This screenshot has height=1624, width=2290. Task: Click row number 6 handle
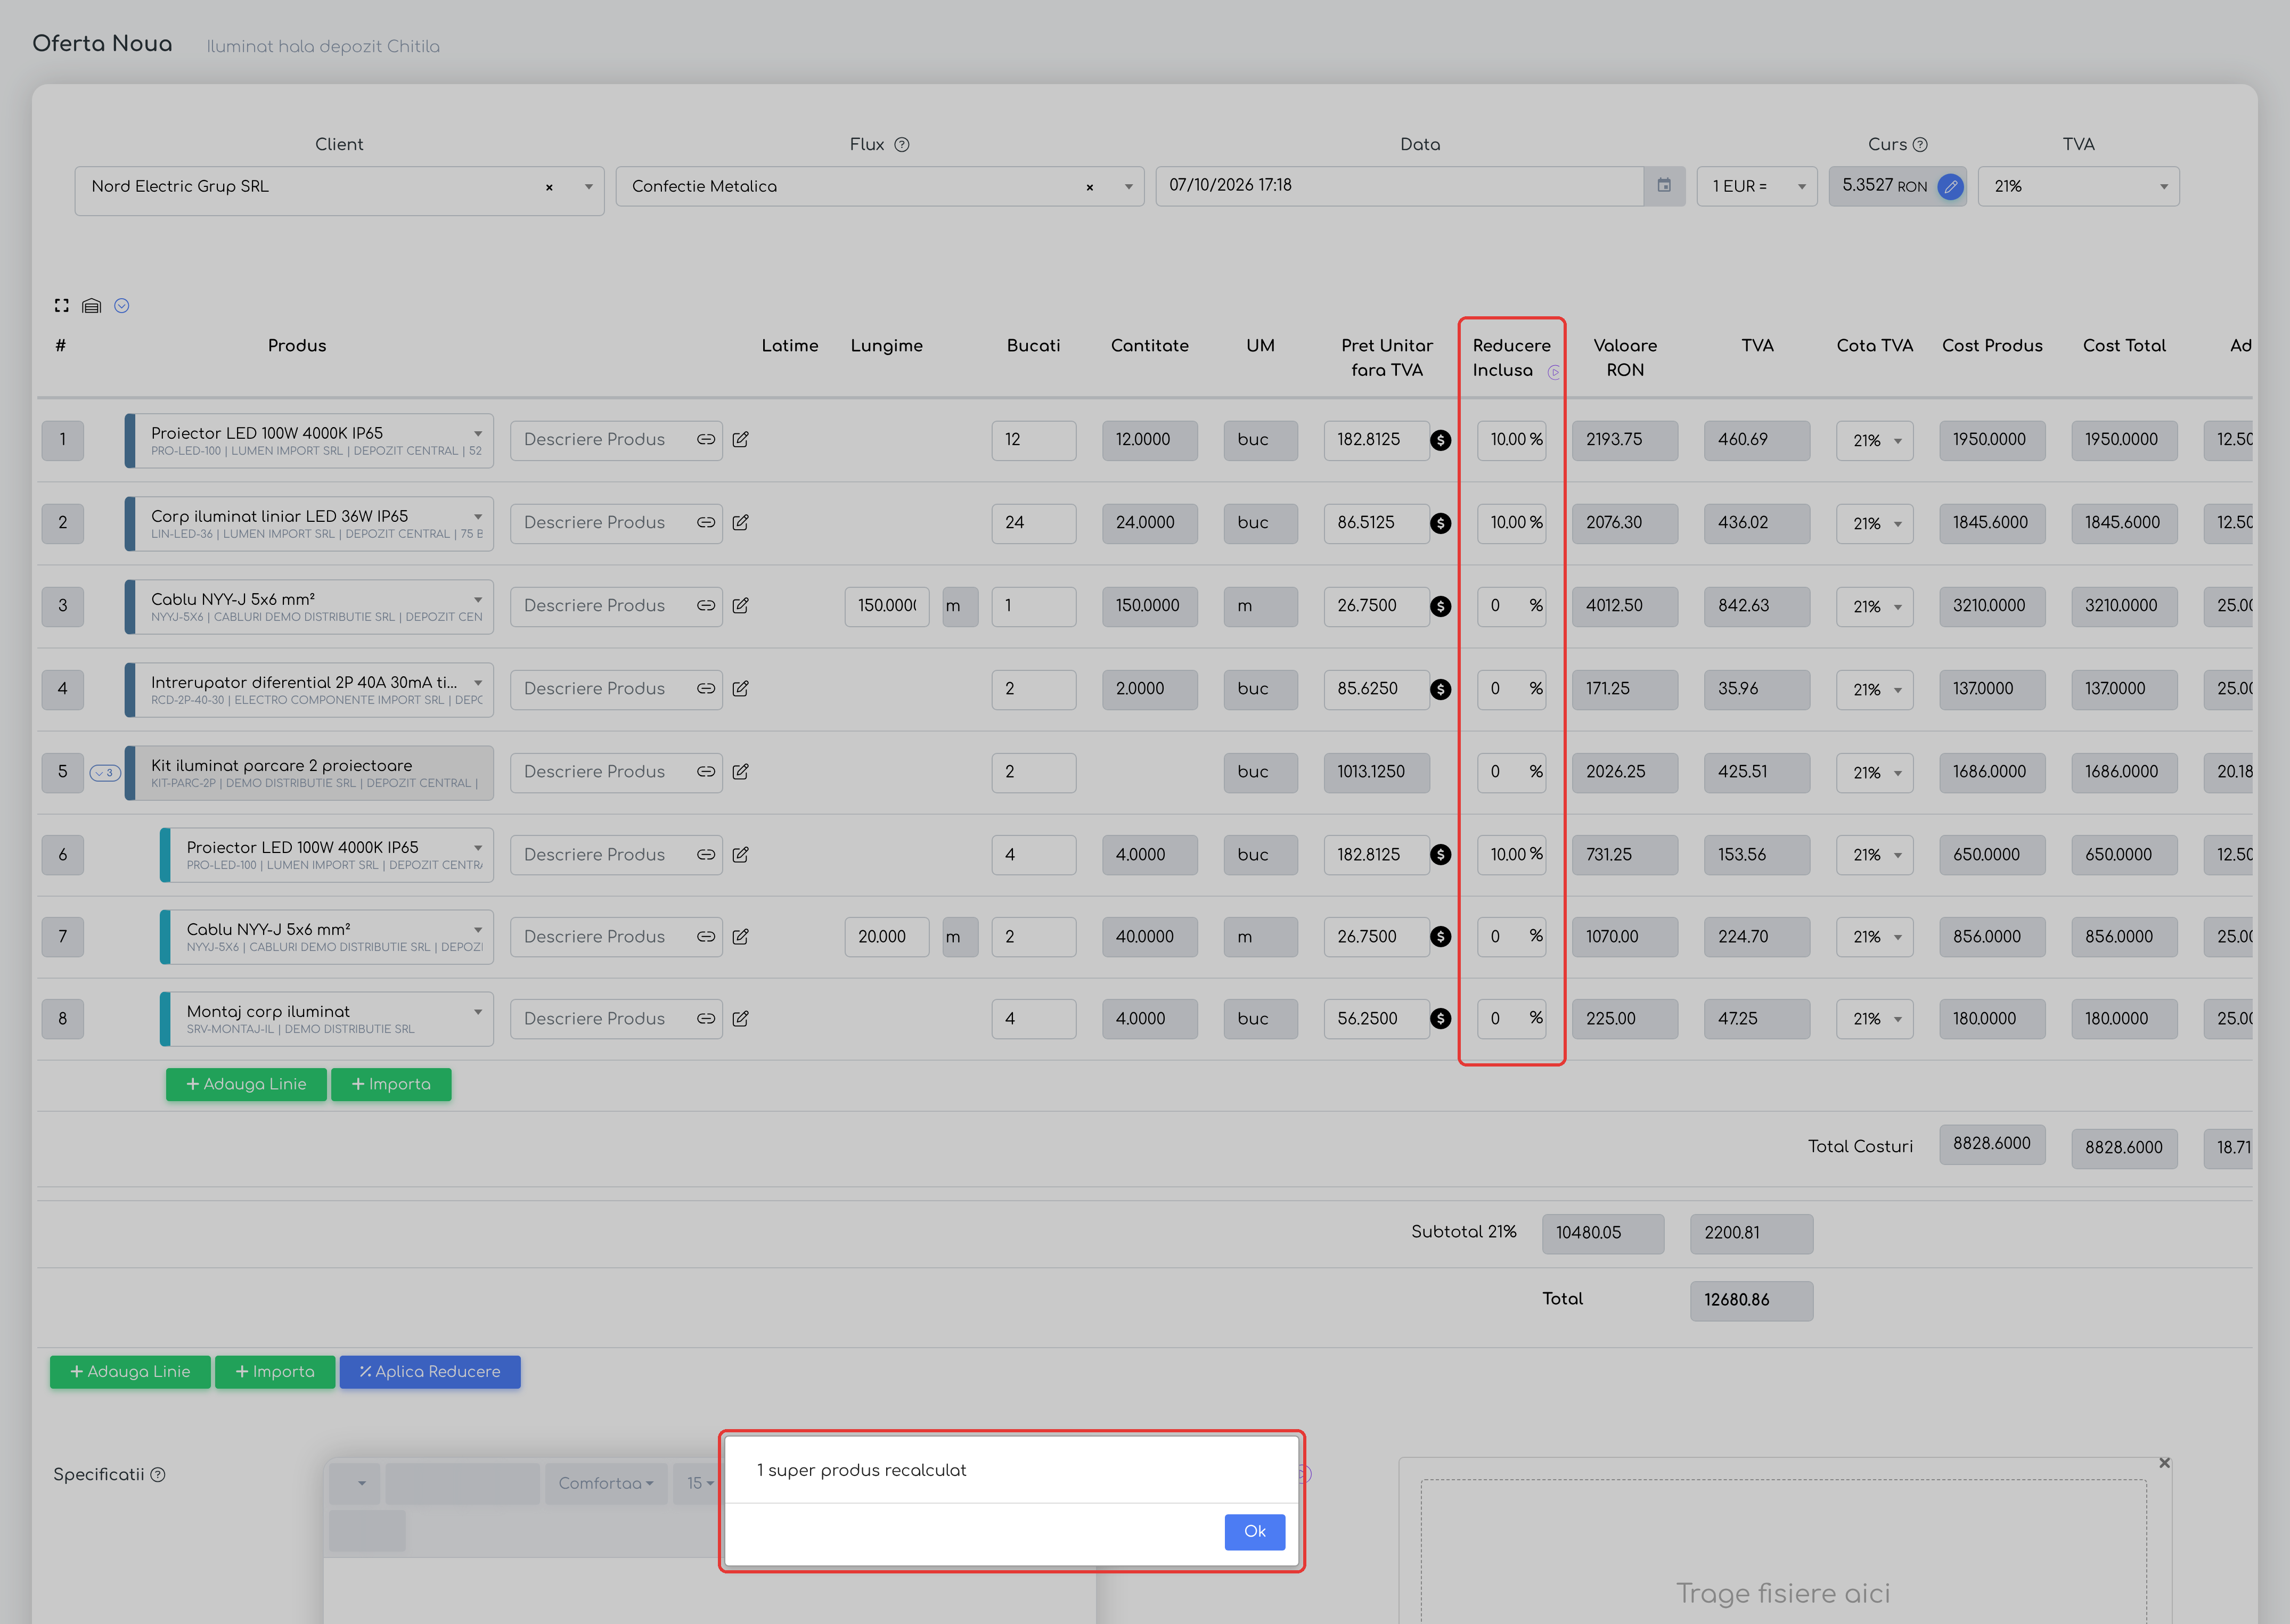click(x=62, y=856)
